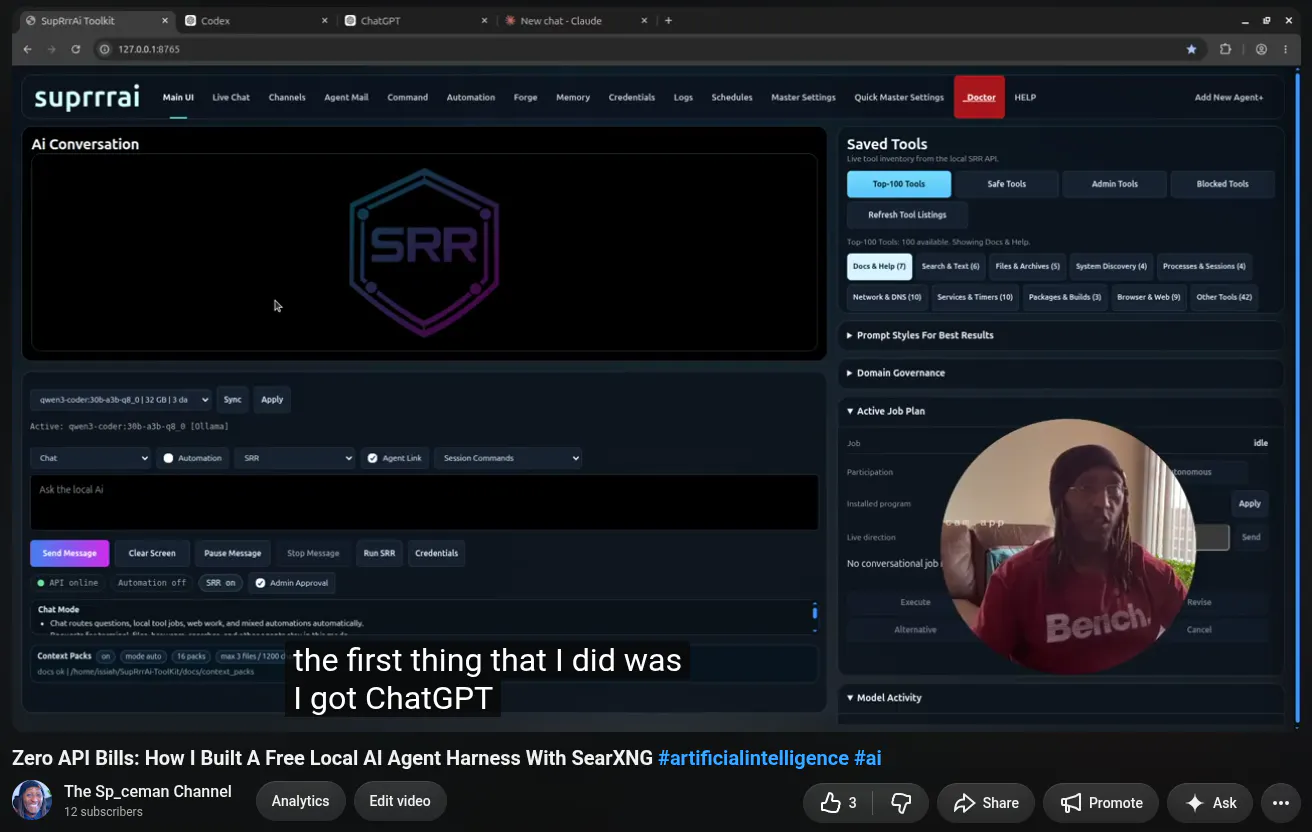Open a new browser tab with plus icon
Image resolution: width=1312 pixels, height=832 pixels.
(x=668, y=20)
